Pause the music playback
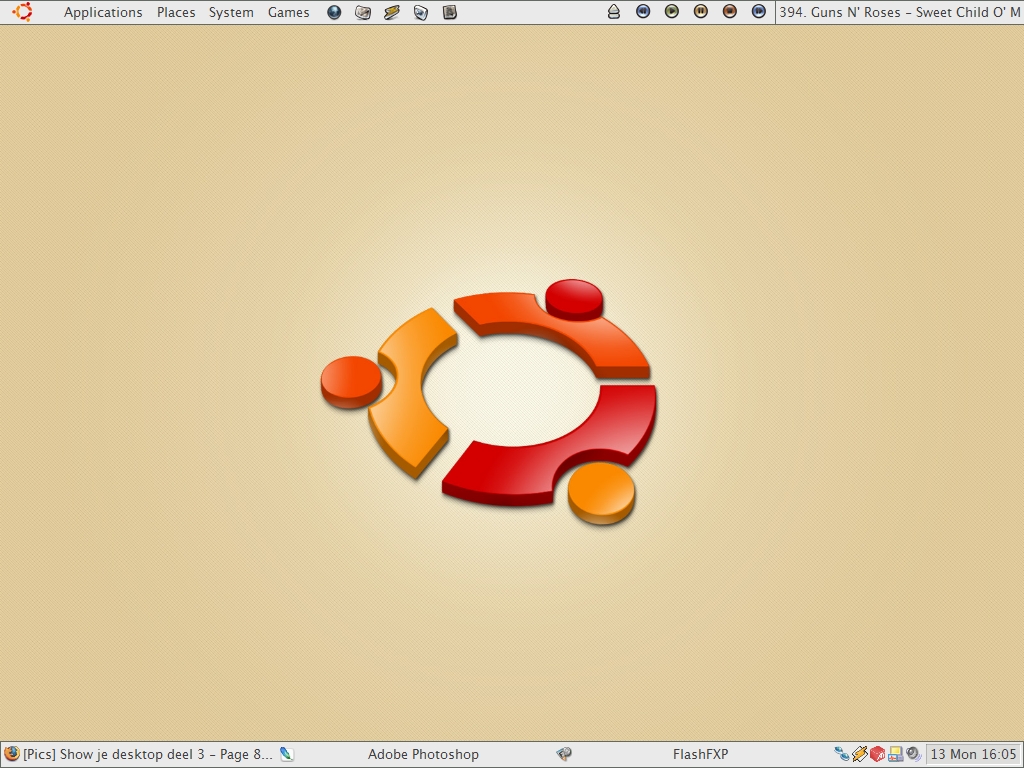1024x768 pixels. tap(701, 11)
